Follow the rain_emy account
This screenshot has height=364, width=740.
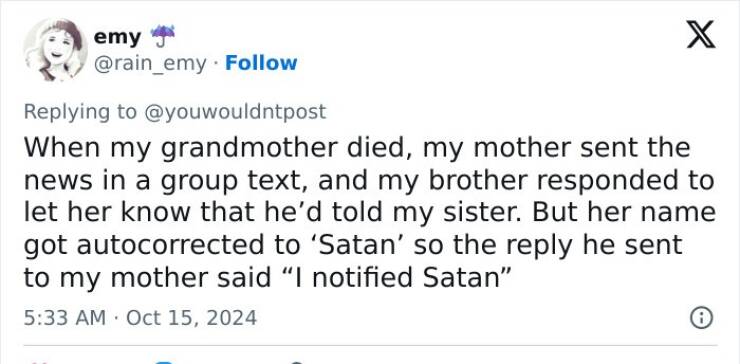click(x=261, y=63)
